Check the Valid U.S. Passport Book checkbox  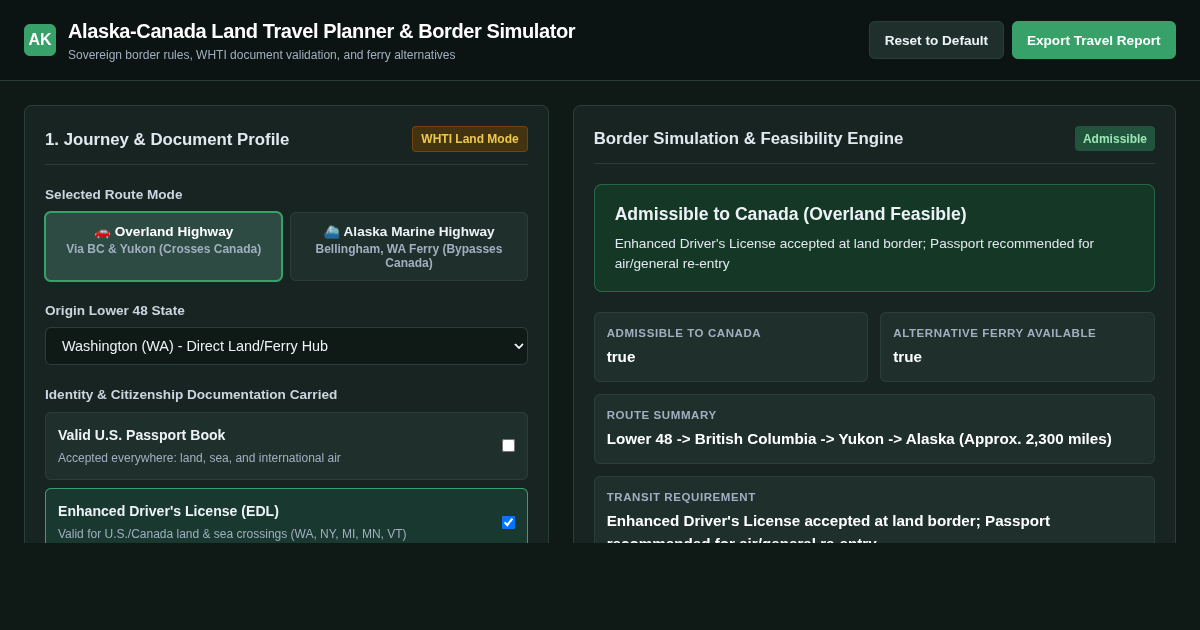508,446
